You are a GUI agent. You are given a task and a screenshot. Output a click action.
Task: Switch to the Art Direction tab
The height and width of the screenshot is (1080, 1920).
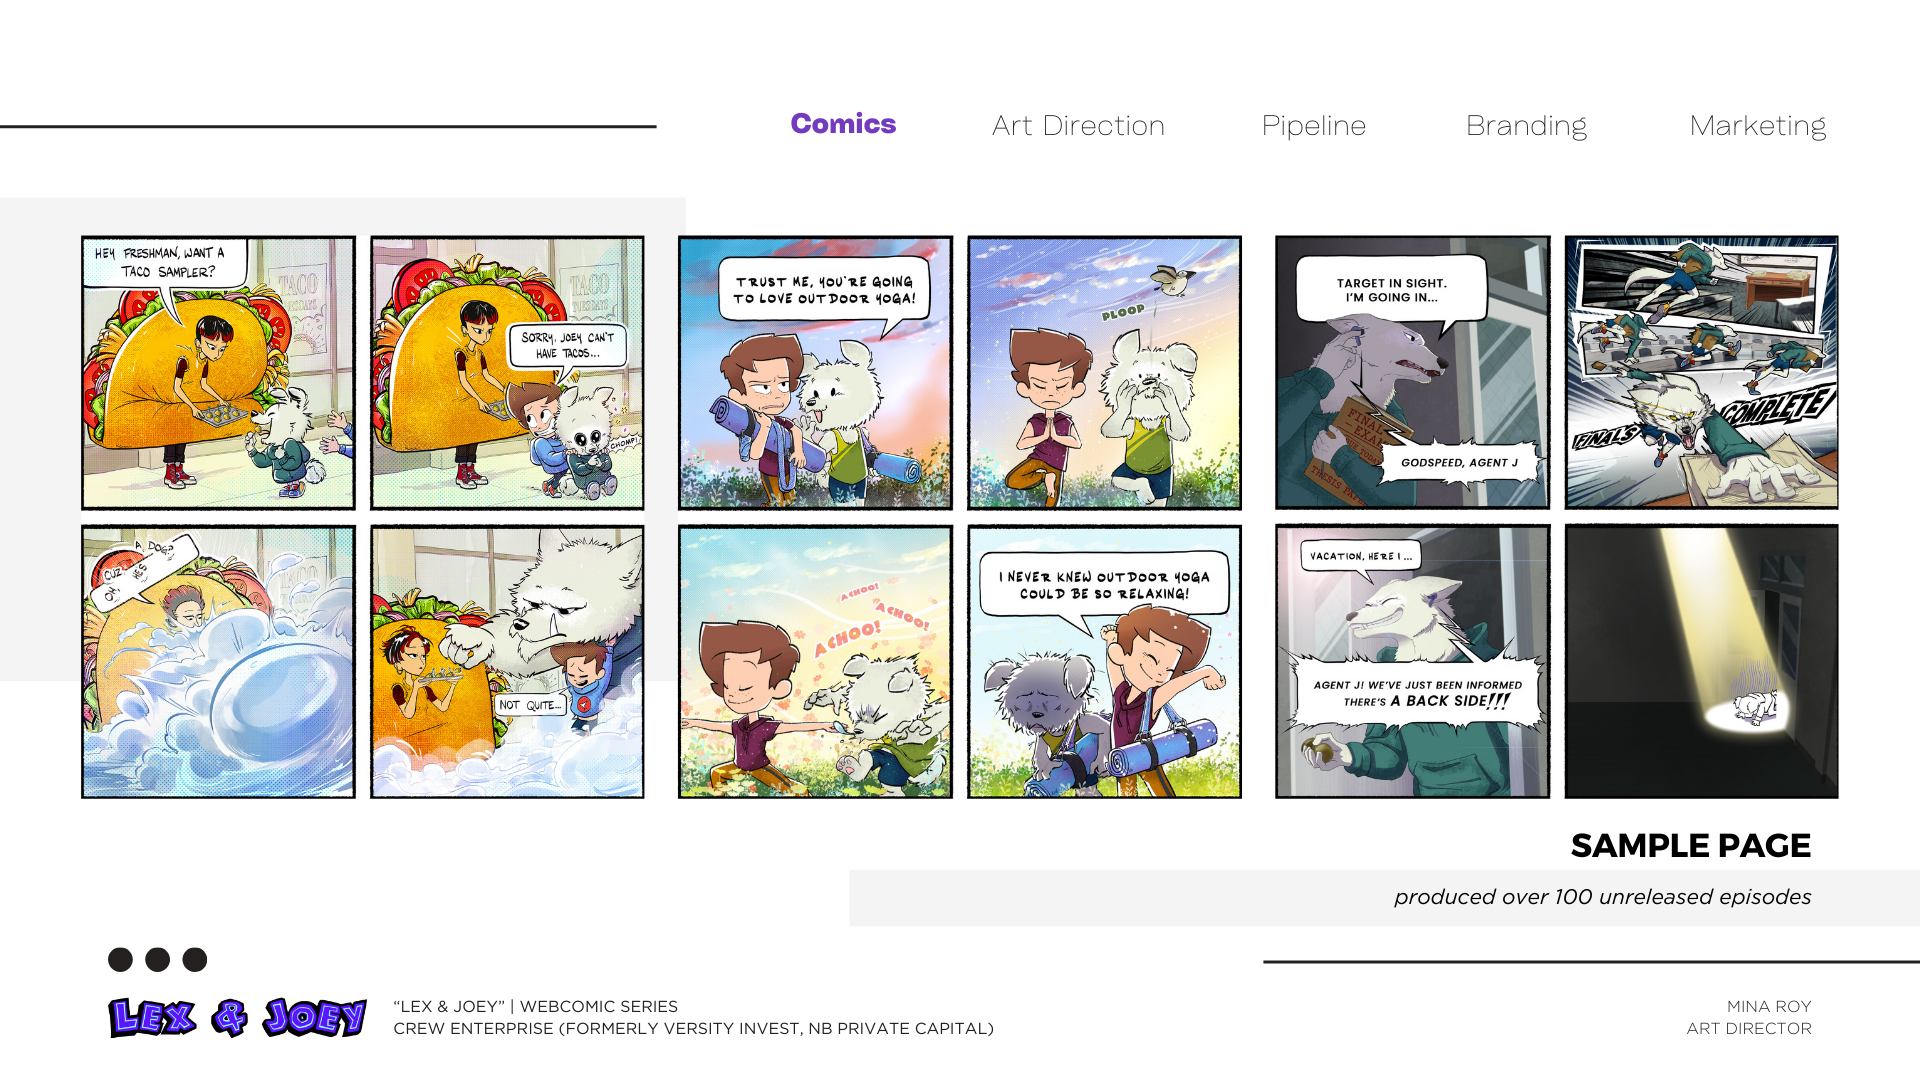[1078, 126]
